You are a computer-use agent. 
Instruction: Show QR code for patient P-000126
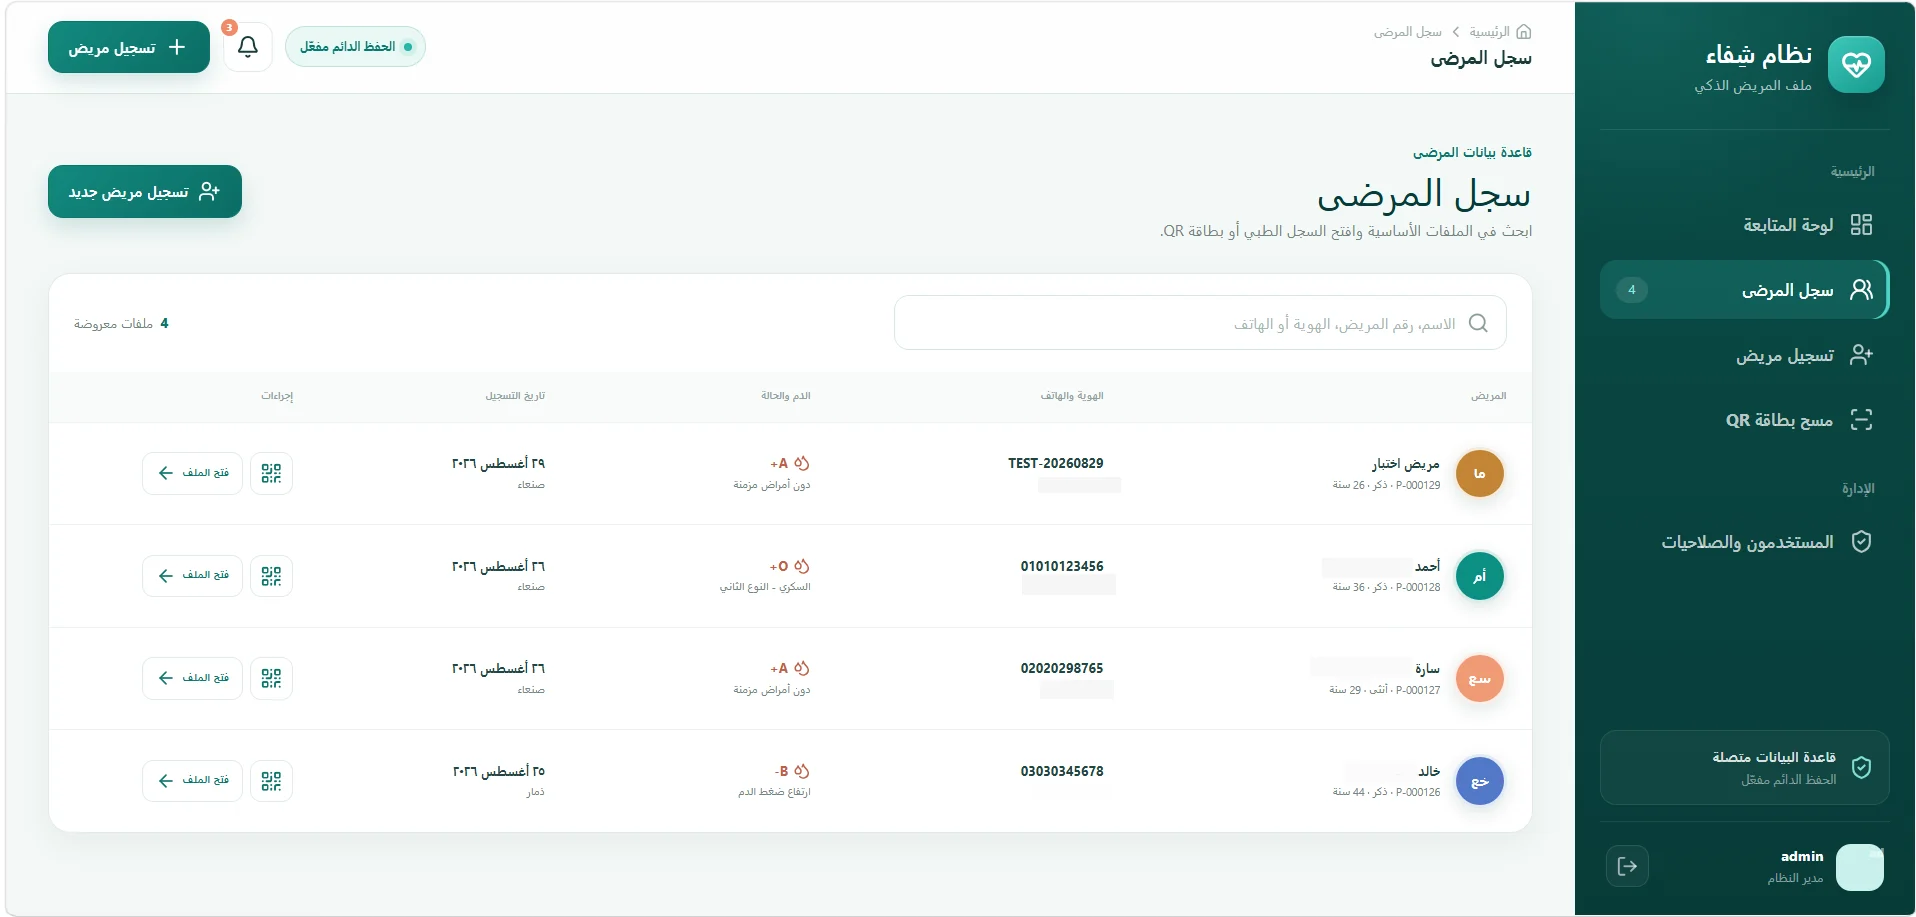click(x=271, y=781)
